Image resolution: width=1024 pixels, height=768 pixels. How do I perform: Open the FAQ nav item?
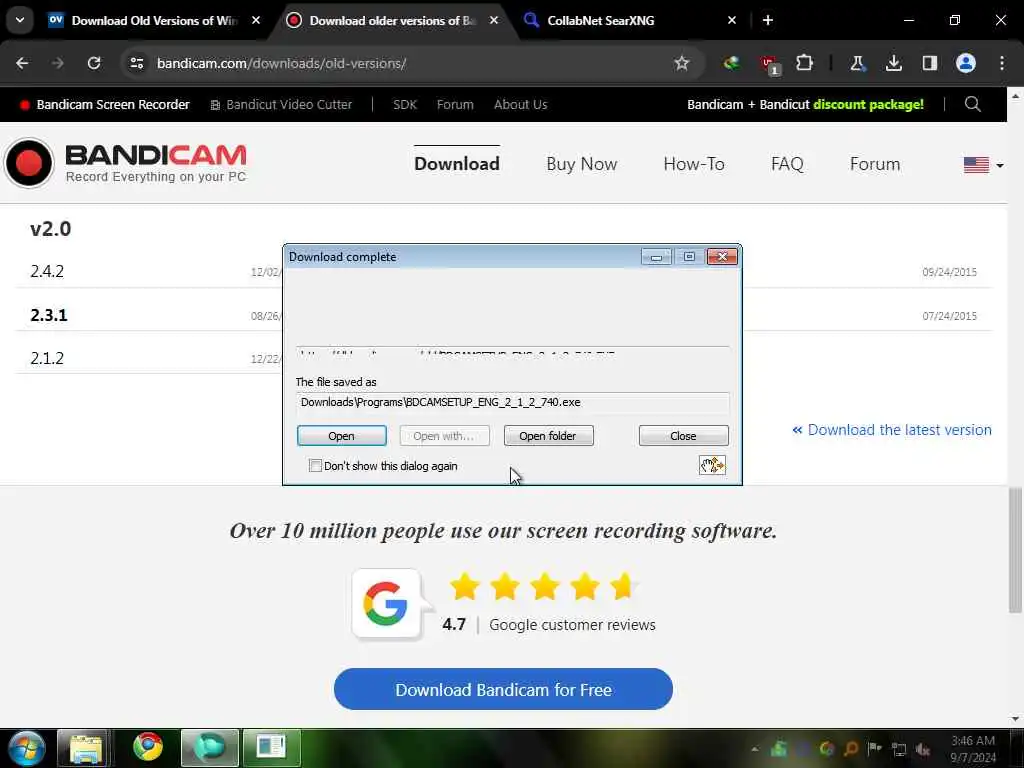pyautogui.click(x=787, y=164)
